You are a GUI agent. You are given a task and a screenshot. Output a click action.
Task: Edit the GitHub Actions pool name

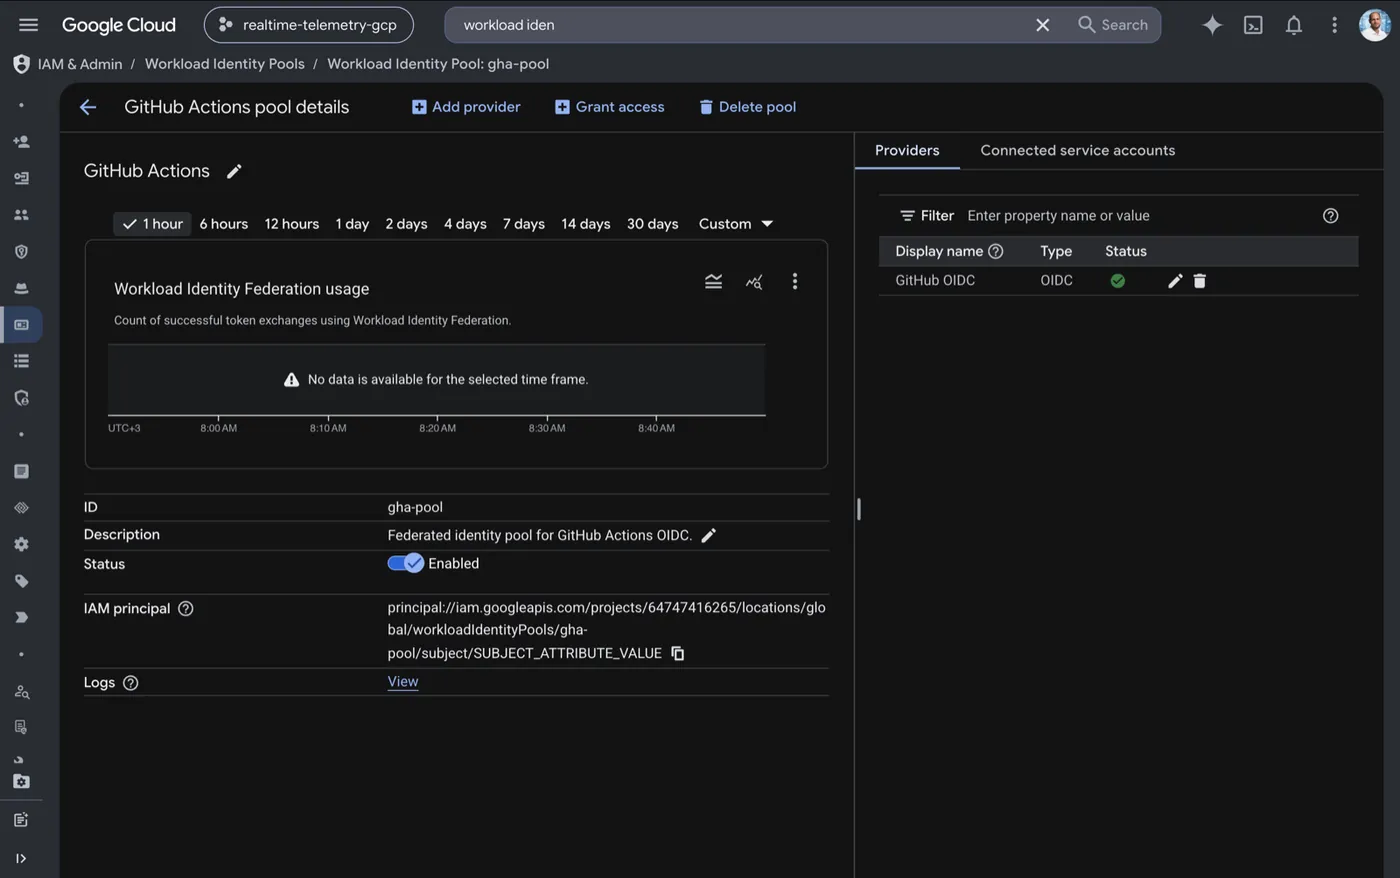click(x=234, y=171)
